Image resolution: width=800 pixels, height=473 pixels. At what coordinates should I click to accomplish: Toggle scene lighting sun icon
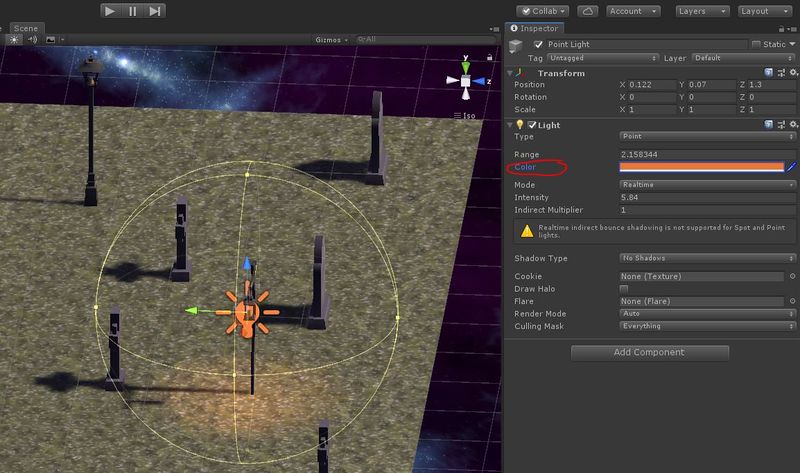coord(14,39)
